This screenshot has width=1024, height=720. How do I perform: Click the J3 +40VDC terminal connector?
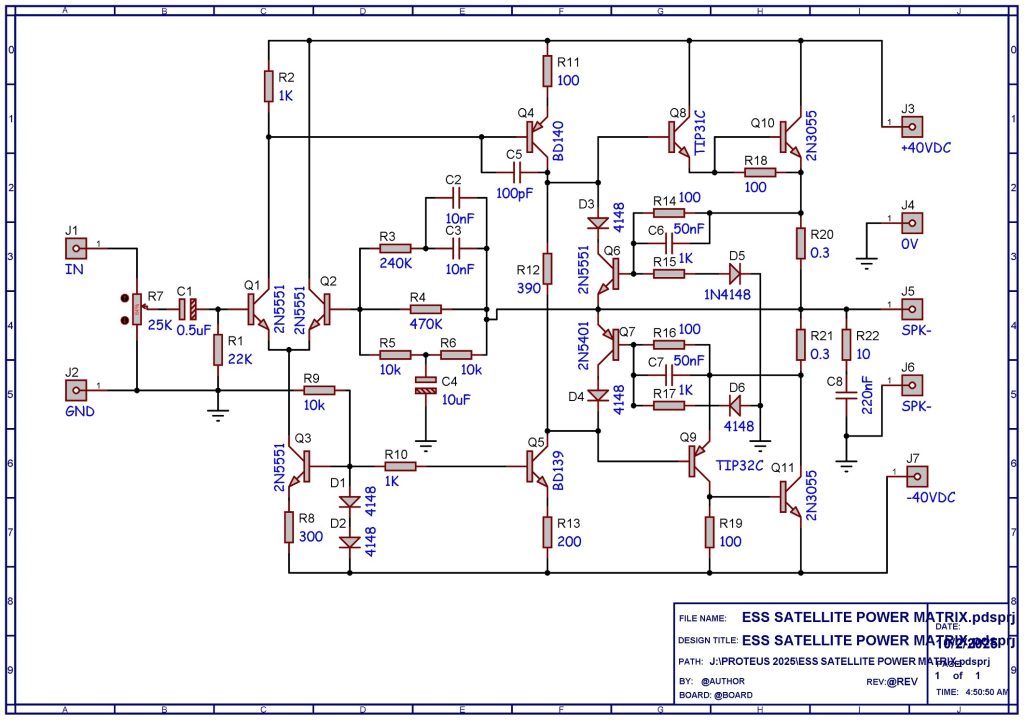click(x=911, y=127)
